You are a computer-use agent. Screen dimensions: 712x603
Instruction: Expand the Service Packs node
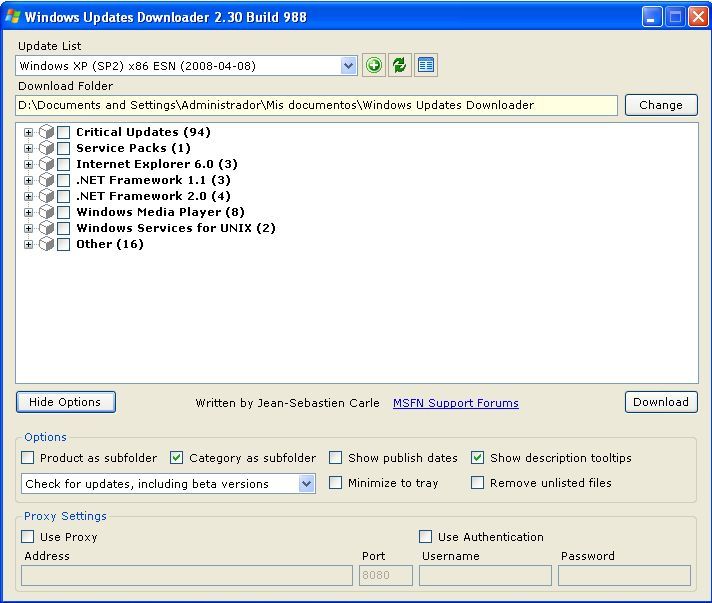click(x=29, y=148)
